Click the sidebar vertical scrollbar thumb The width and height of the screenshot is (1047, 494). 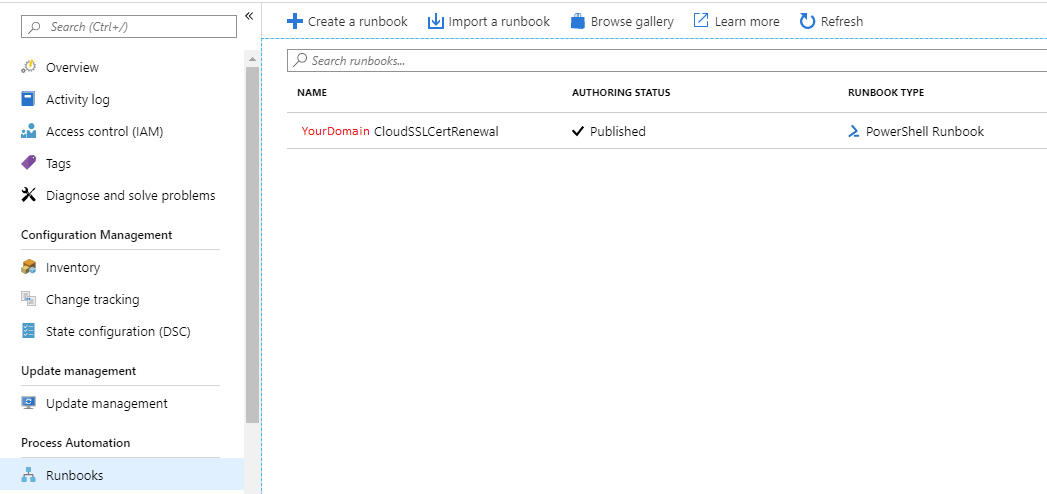(x=252, y=245)
